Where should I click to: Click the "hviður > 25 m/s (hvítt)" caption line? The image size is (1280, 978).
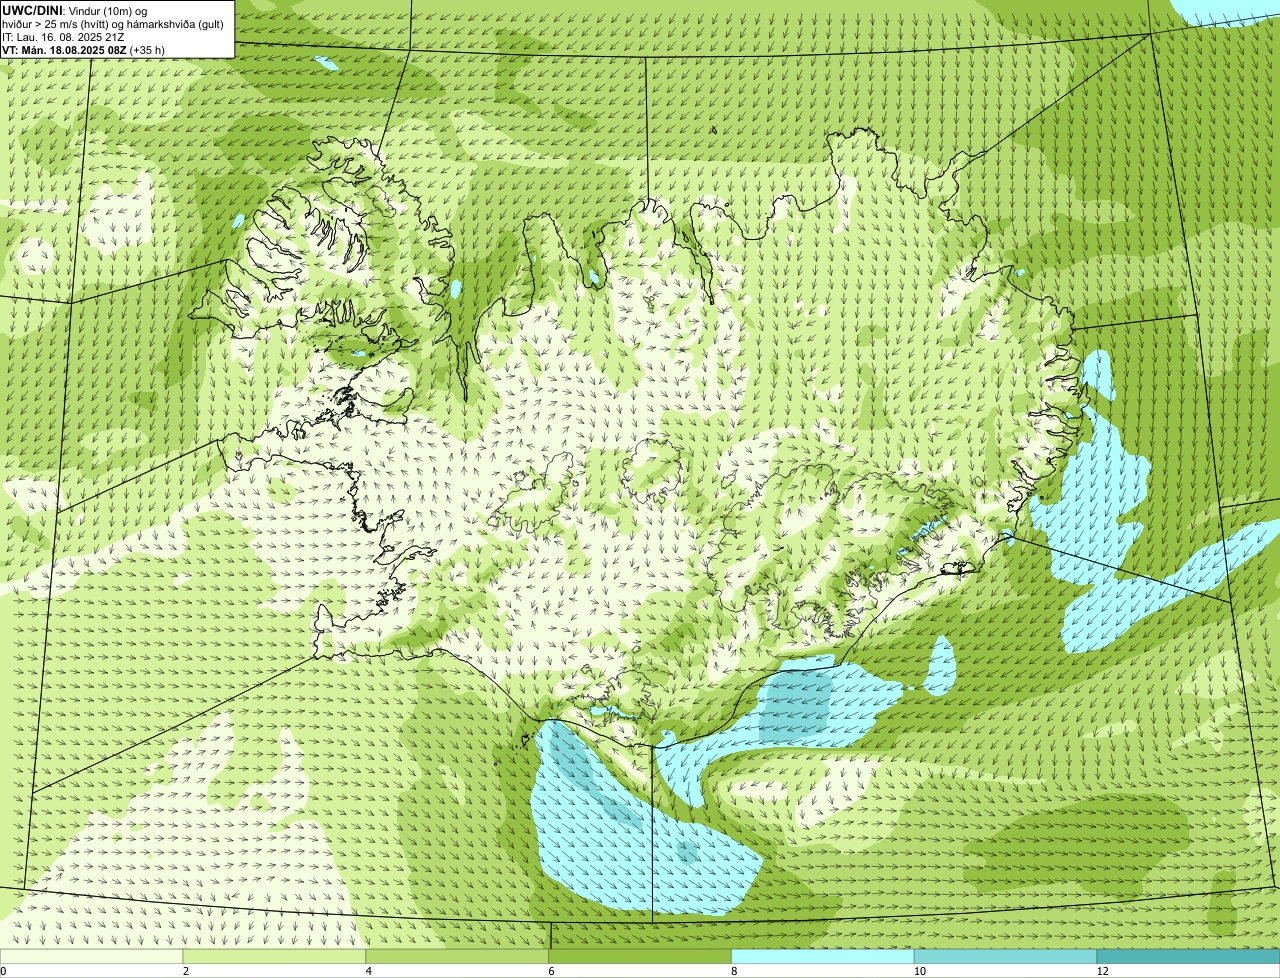[x=113, y=23]
